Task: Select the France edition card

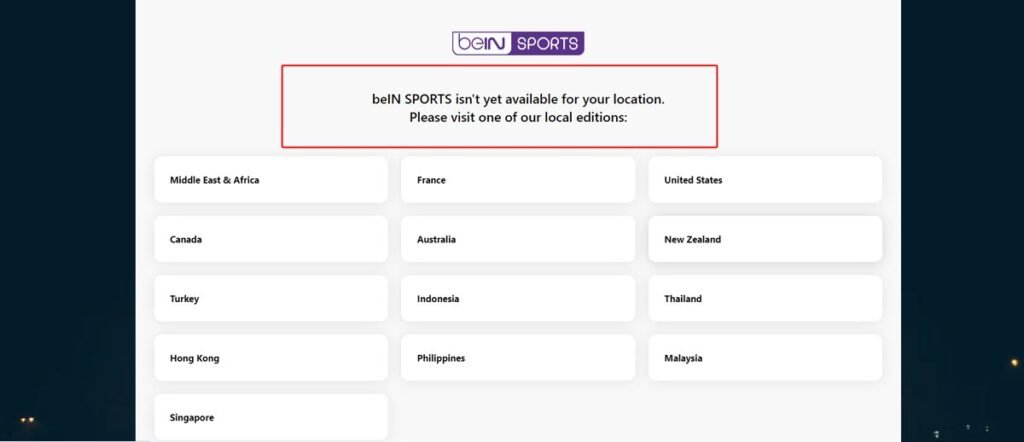Action: 518,180
